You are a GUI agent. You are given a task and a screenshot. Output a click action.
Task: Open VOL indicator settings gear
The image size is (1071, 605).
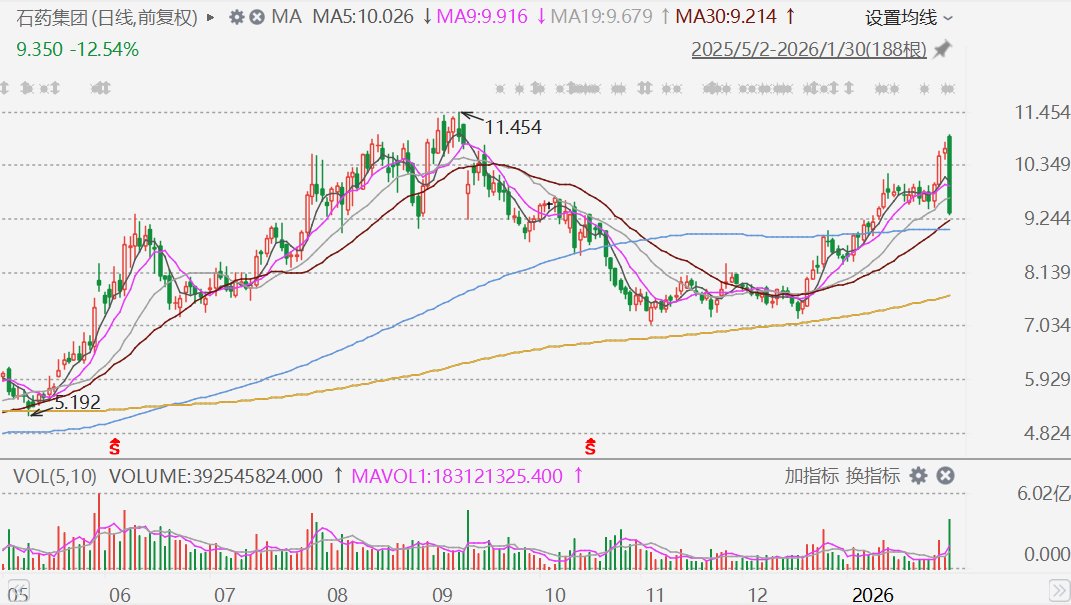coord(918,476)
